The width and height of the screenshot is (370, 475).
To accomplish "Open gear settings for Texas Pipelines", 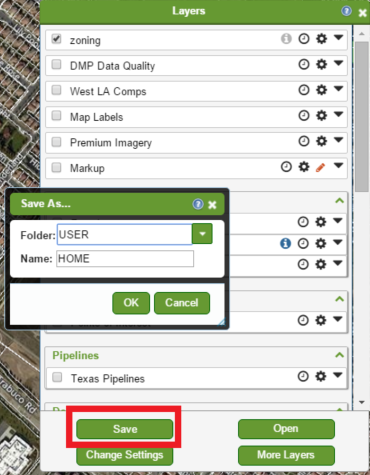I will [320, 376].
